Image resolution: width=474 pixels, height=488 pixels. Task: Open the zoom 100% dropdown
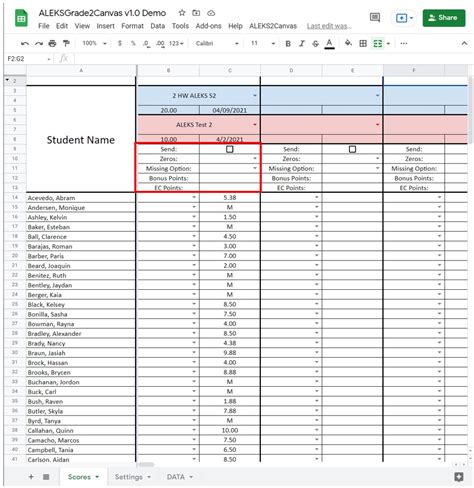click(x=94, y=43)
